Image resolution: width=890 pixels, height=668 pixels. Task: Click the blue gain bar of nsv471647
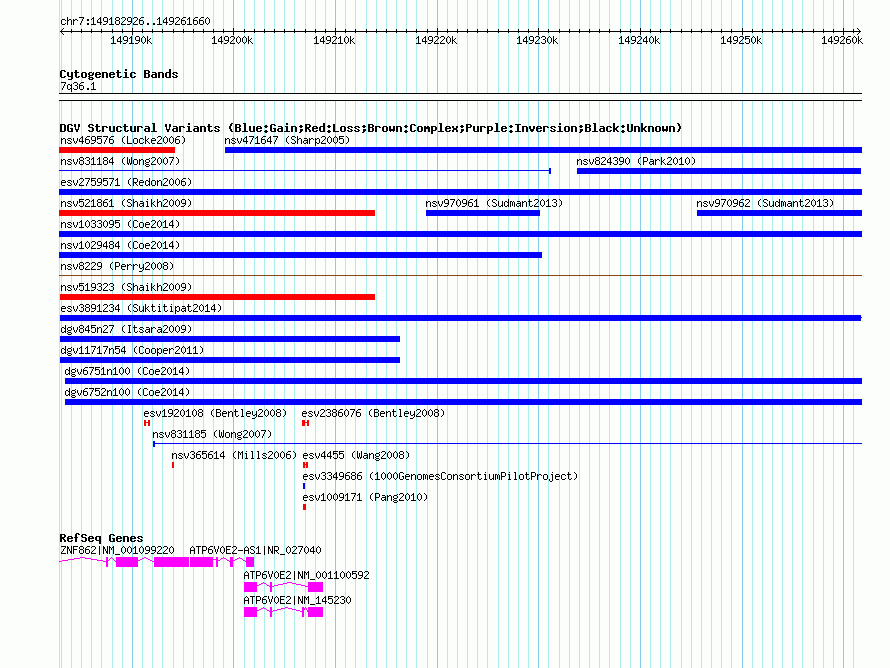point(543,150)
